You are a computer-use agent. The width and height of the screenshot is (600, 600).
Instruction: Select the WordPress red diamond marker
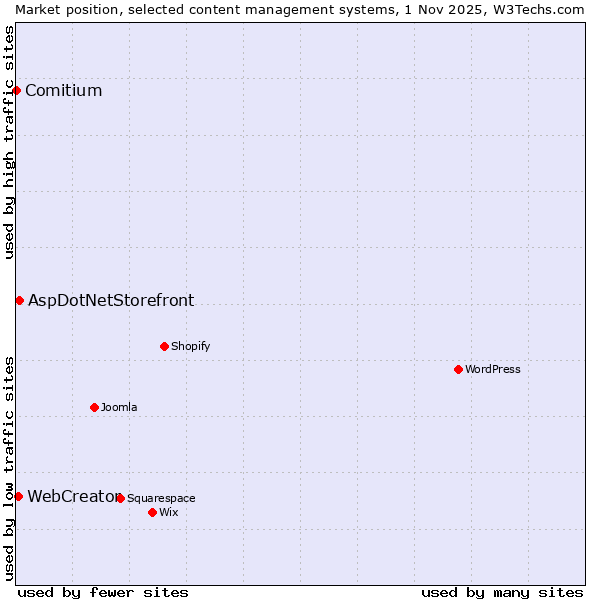(x=458, y=370)
